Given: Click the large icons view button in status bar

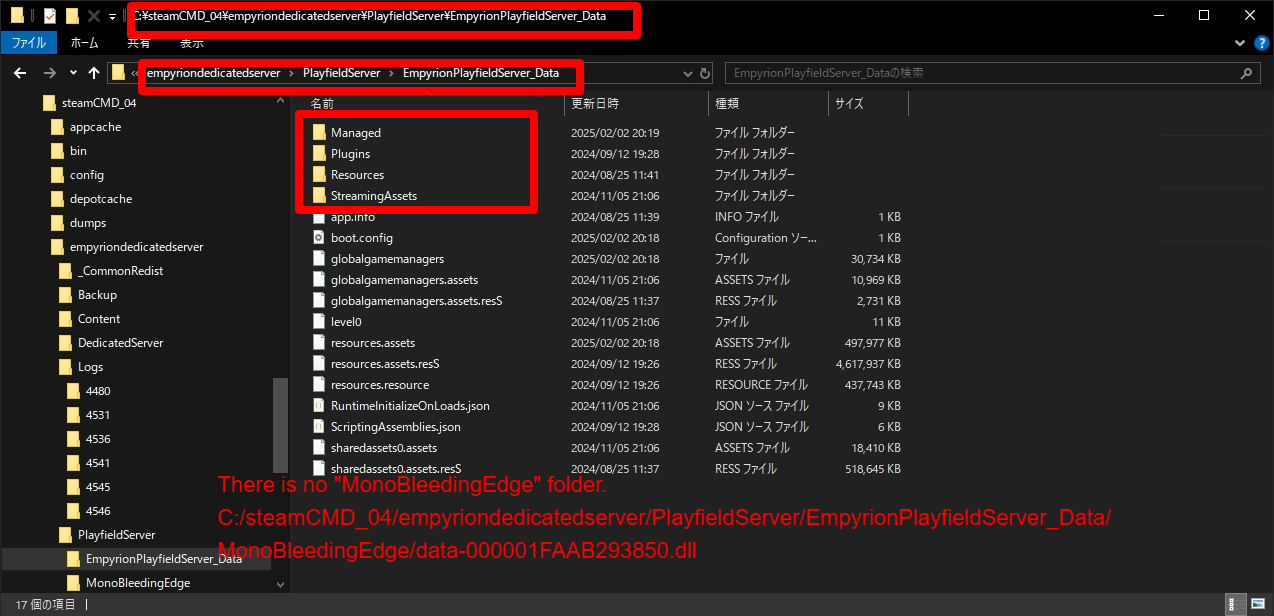Looking at the screenshot, I should coord(1258,604).
